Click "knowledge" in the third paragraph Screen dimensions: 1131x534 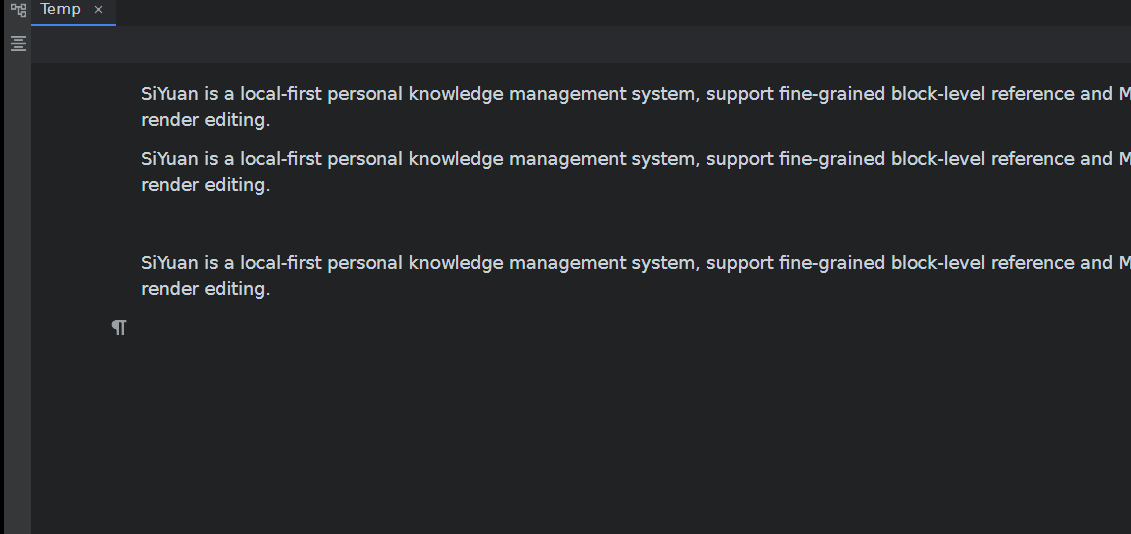pyautogui.click(x=456, y=263)
